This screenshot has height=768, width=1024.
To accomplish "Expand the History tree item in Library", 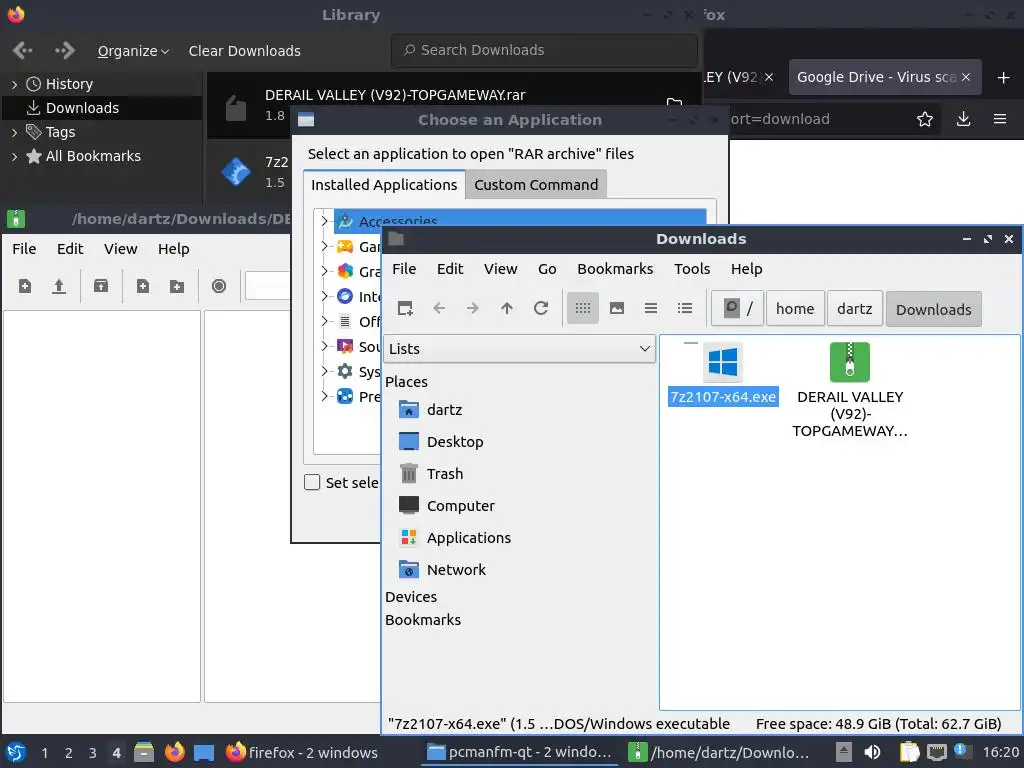I will (x=14, y=84).
